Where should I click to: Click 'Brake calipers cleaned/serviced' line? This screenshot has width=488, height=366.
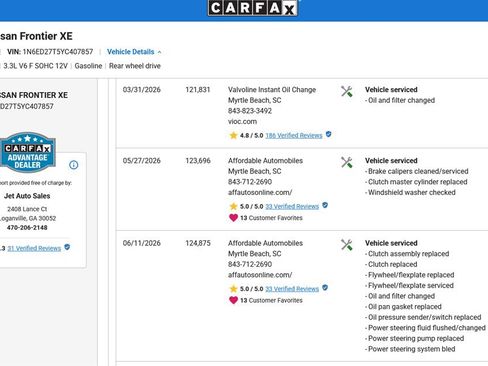(x=417, y=171)
